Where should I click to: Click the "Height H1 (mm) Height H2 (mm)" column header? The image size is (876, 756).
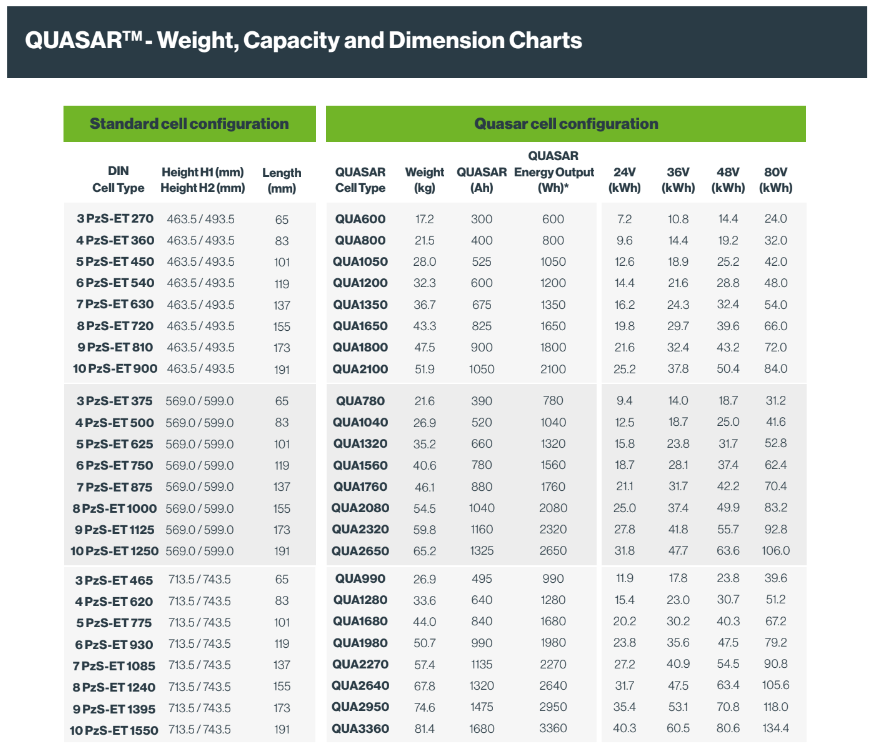pos(203,180)
